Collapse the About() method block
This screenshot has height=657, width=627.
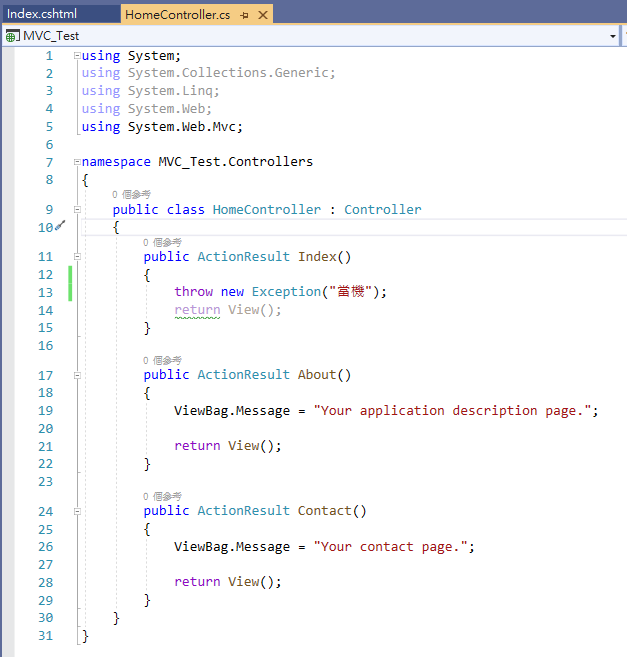(x=77, y=375)
